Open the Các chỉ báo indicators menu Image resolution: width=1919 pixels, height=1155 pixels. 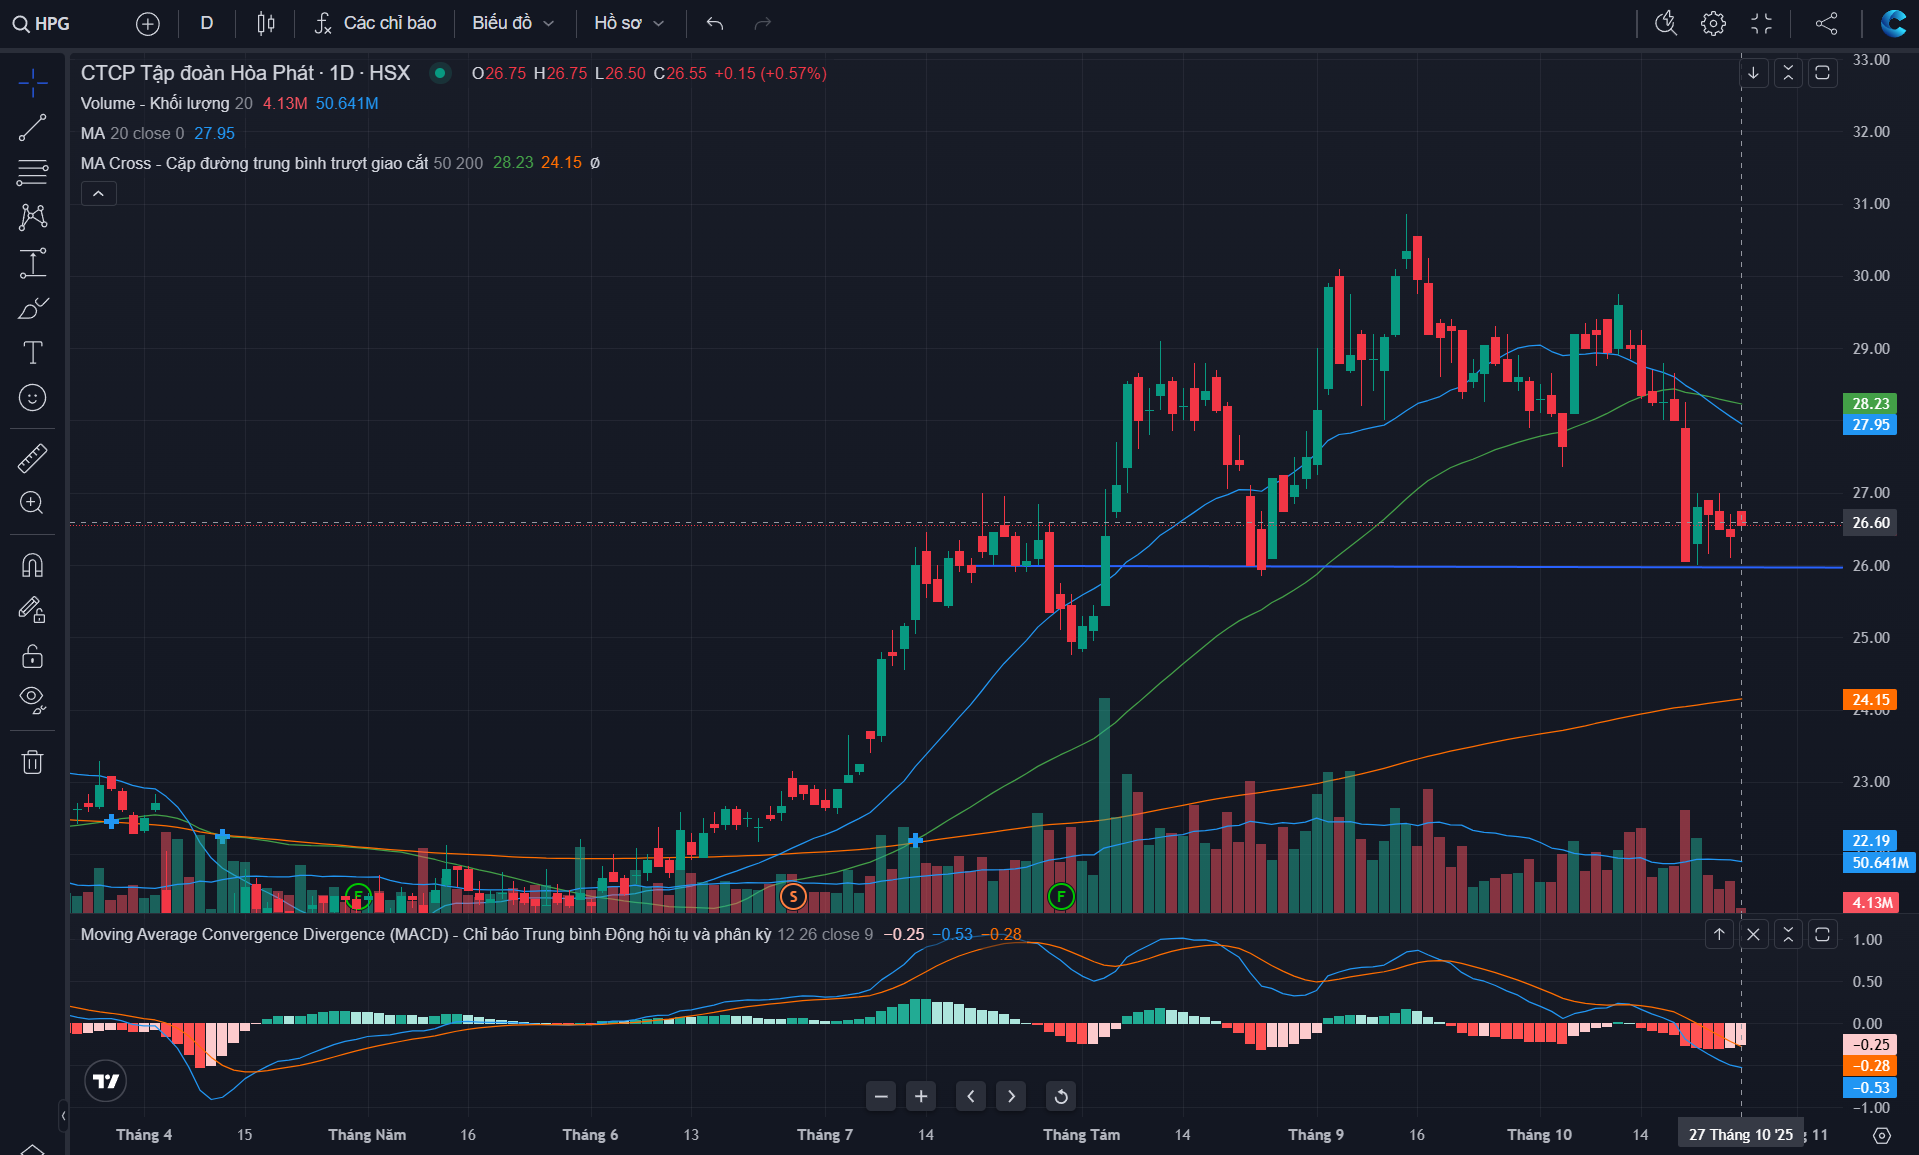click(375, 23)
